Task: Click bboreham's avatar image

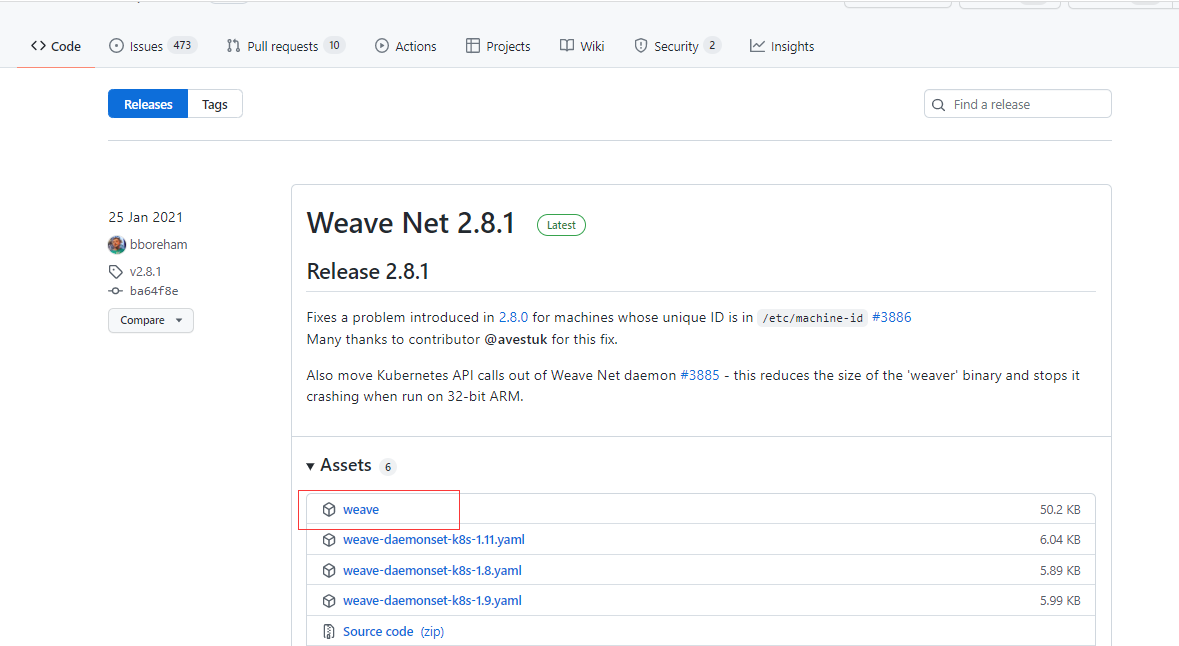Action: 117,244
